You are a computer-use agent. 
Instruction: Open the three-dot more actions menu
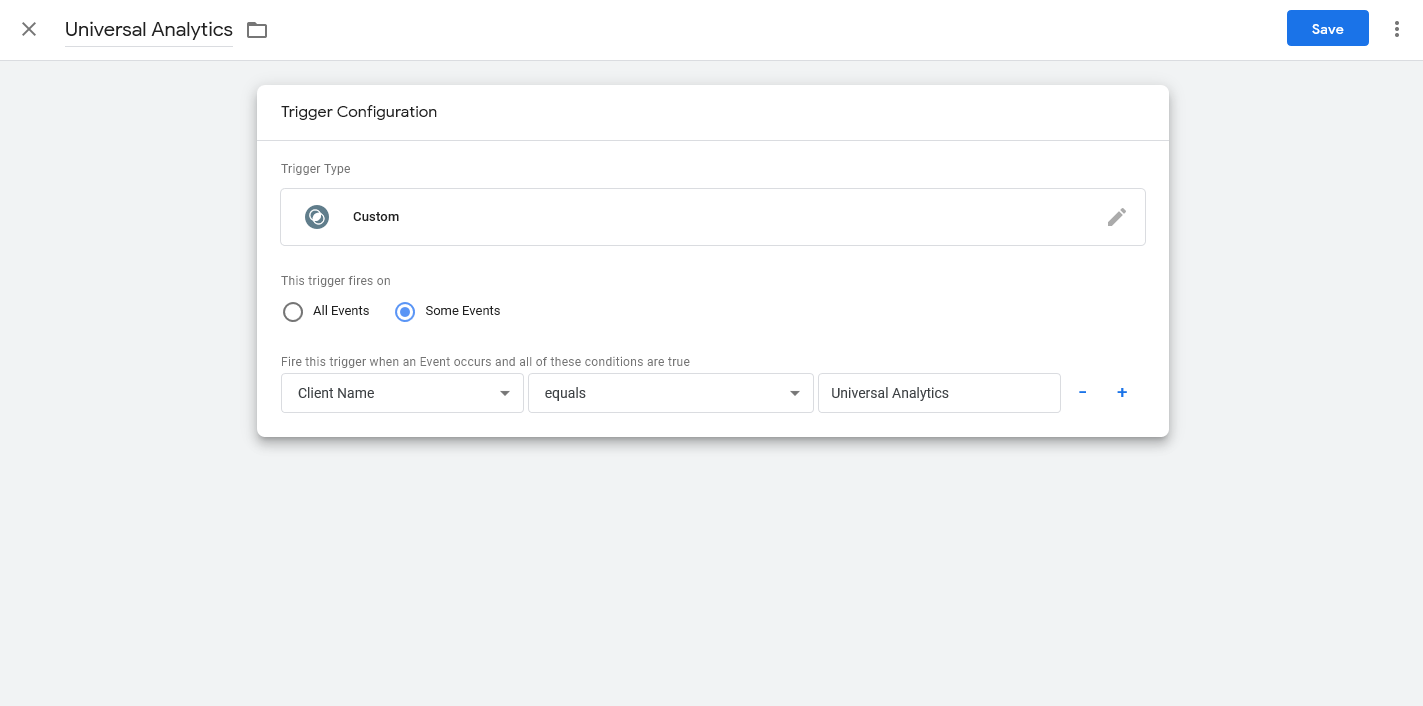(1396, 29)
